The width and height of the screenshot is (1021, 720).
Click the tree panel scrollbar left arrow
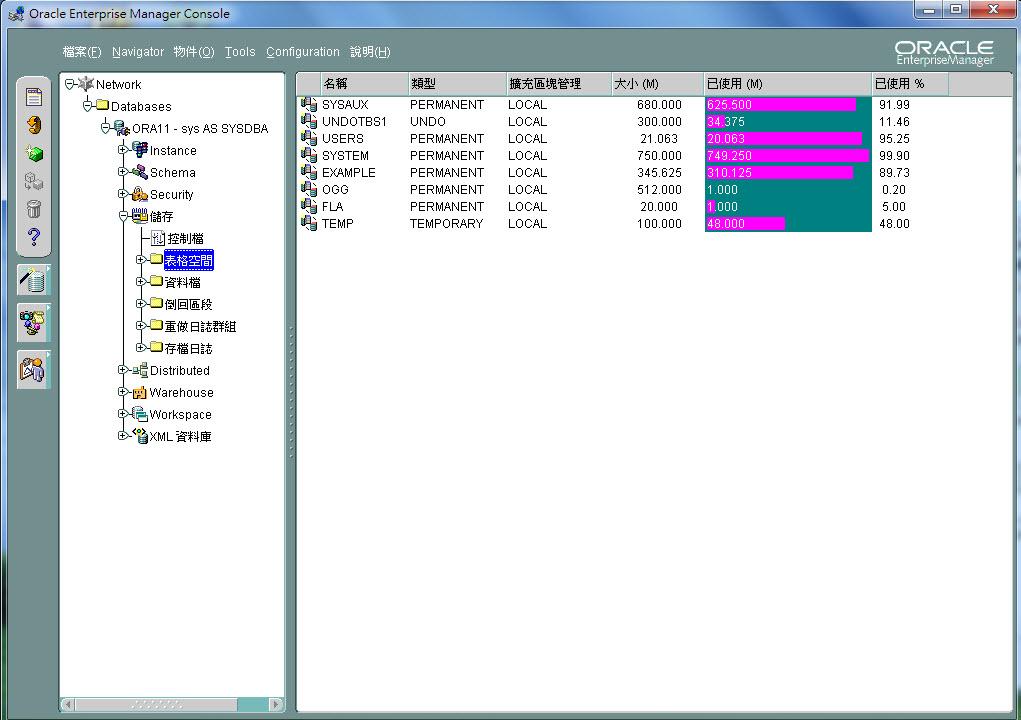coord(68,704)
